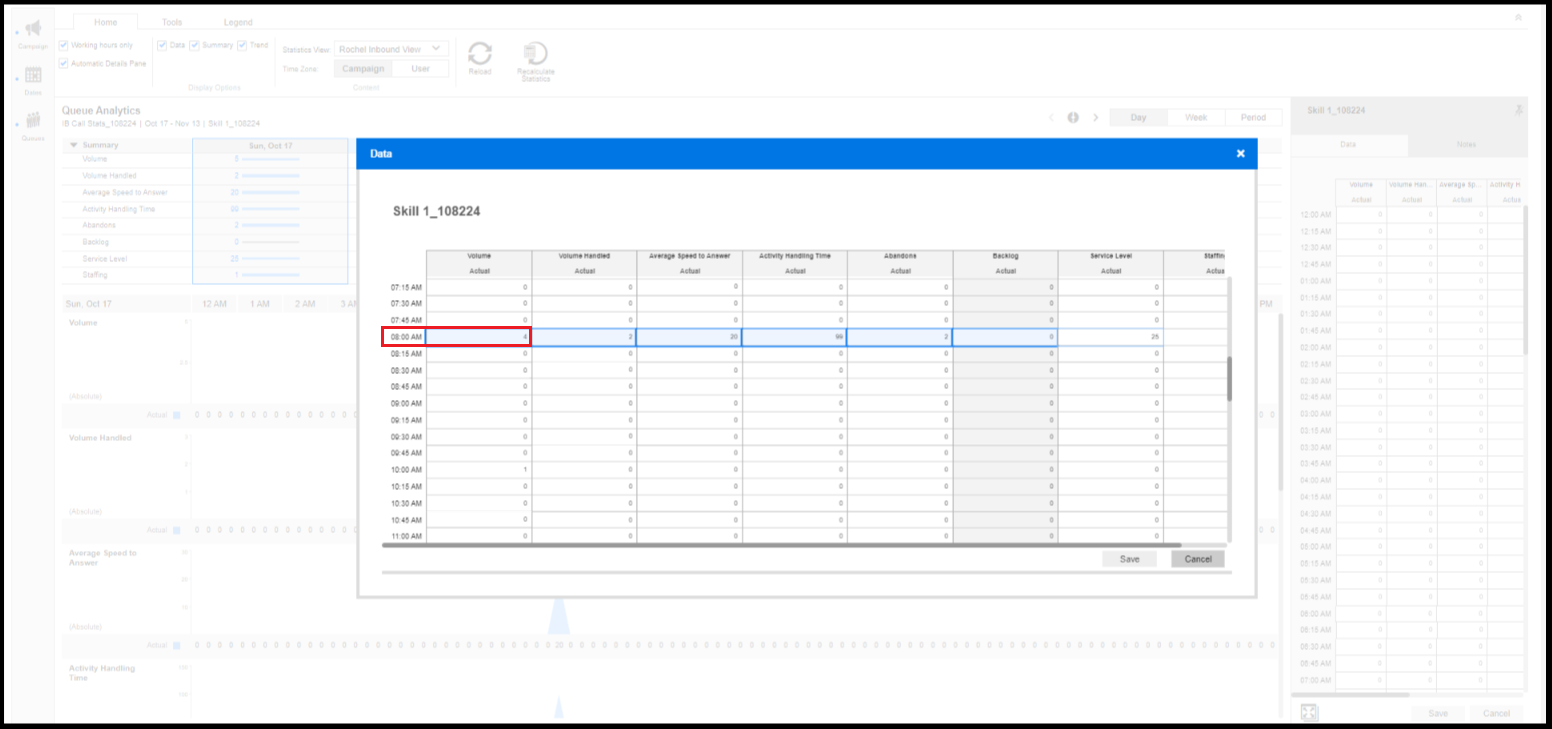This screenshot has height=729, width=1552.
Task: Click the Recalculate Statistics icon
Action: pyautogui.click(x=536, y=54)
